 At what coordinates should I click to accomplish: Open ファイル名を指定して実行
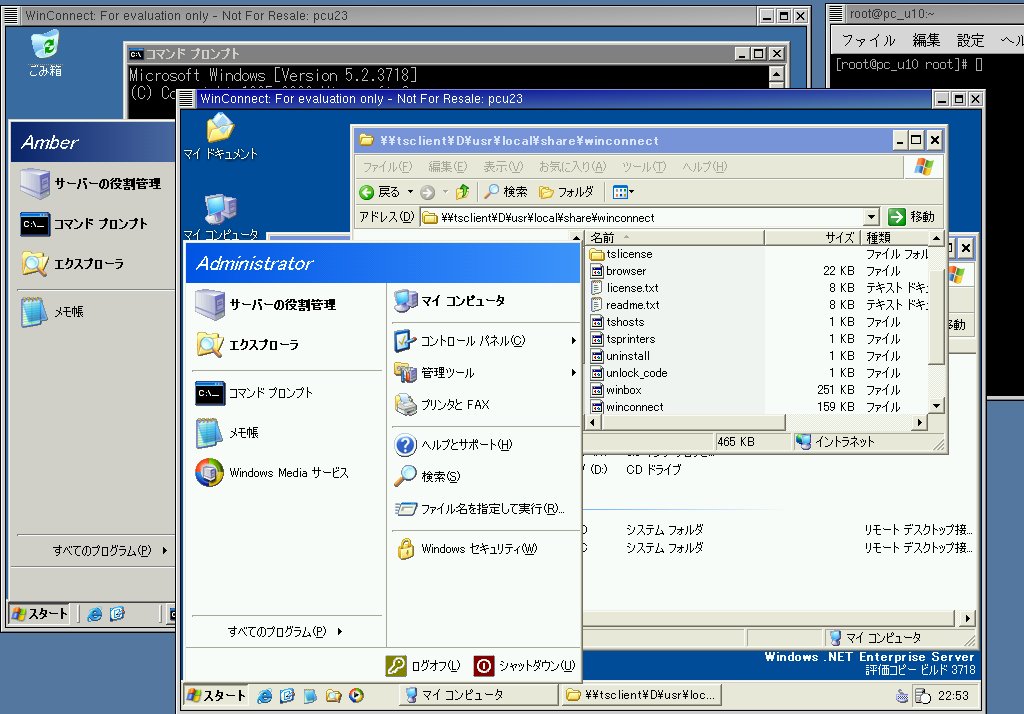click(479, 508)
